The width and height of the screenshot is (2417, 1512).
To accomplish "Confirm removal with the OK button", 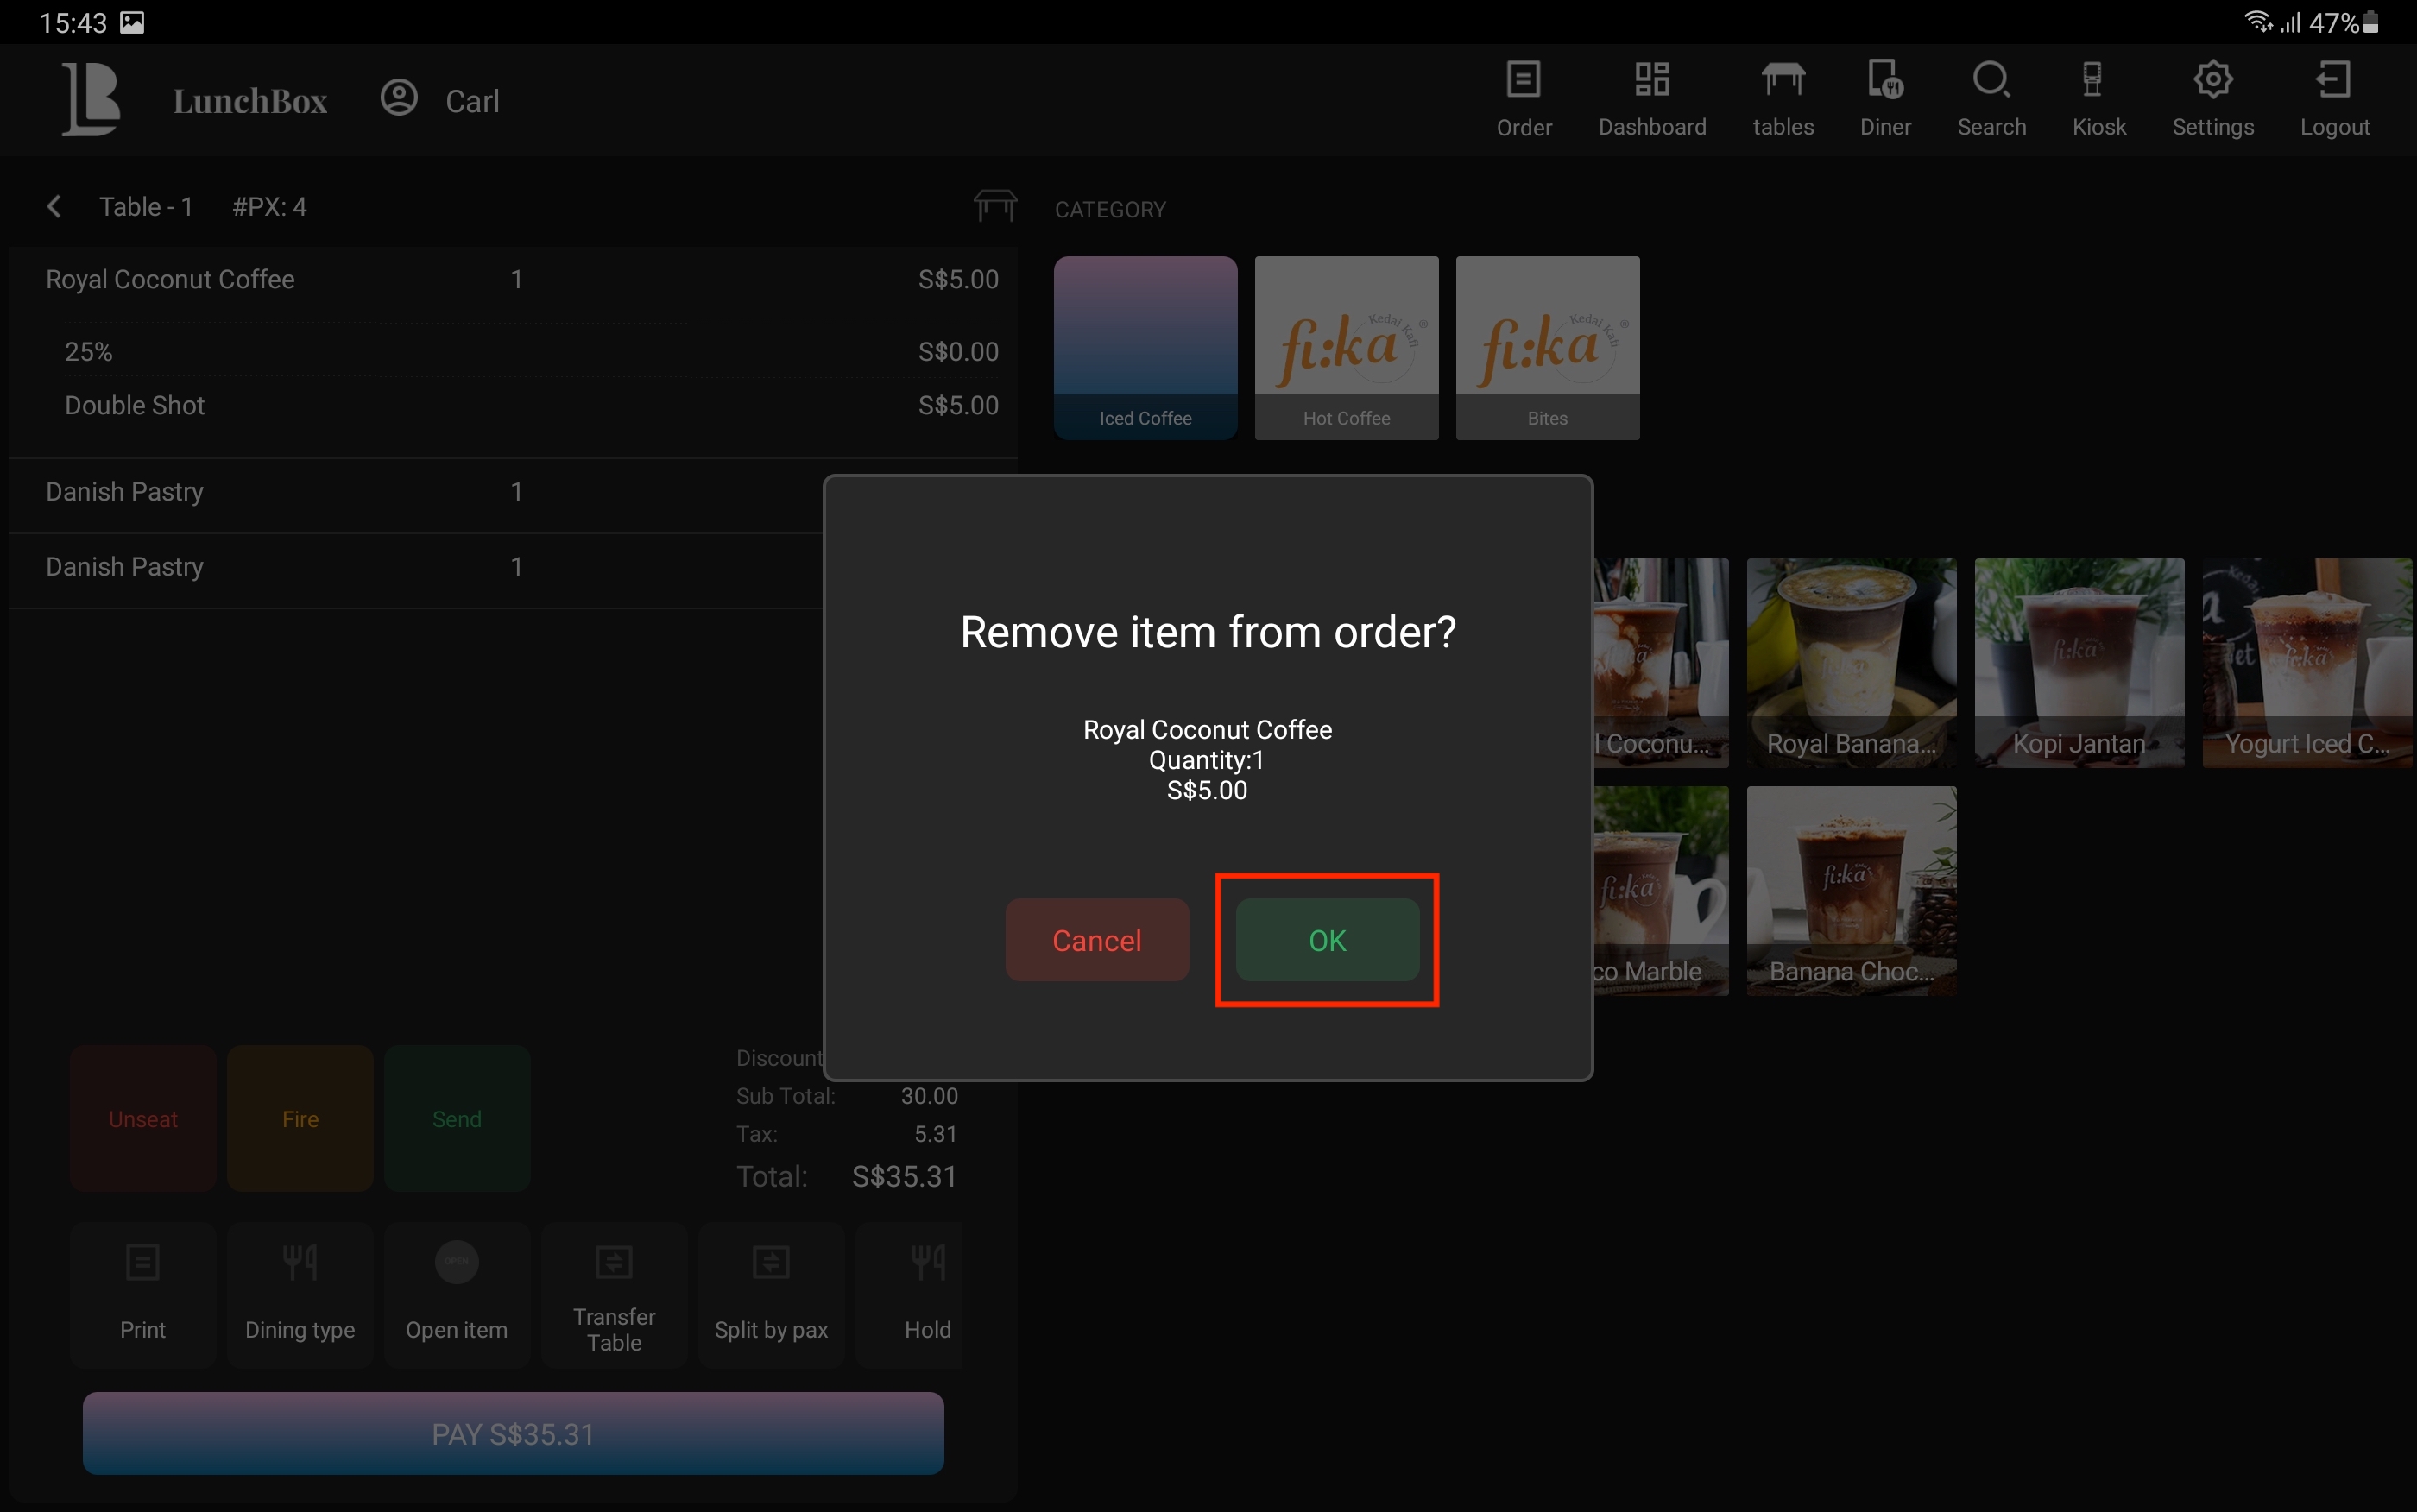I will [1327, 940].
